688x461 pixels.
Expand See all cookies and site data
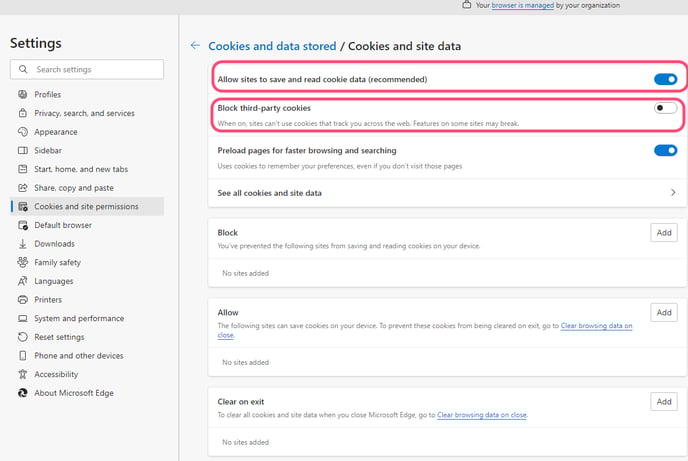pos(672,192)
